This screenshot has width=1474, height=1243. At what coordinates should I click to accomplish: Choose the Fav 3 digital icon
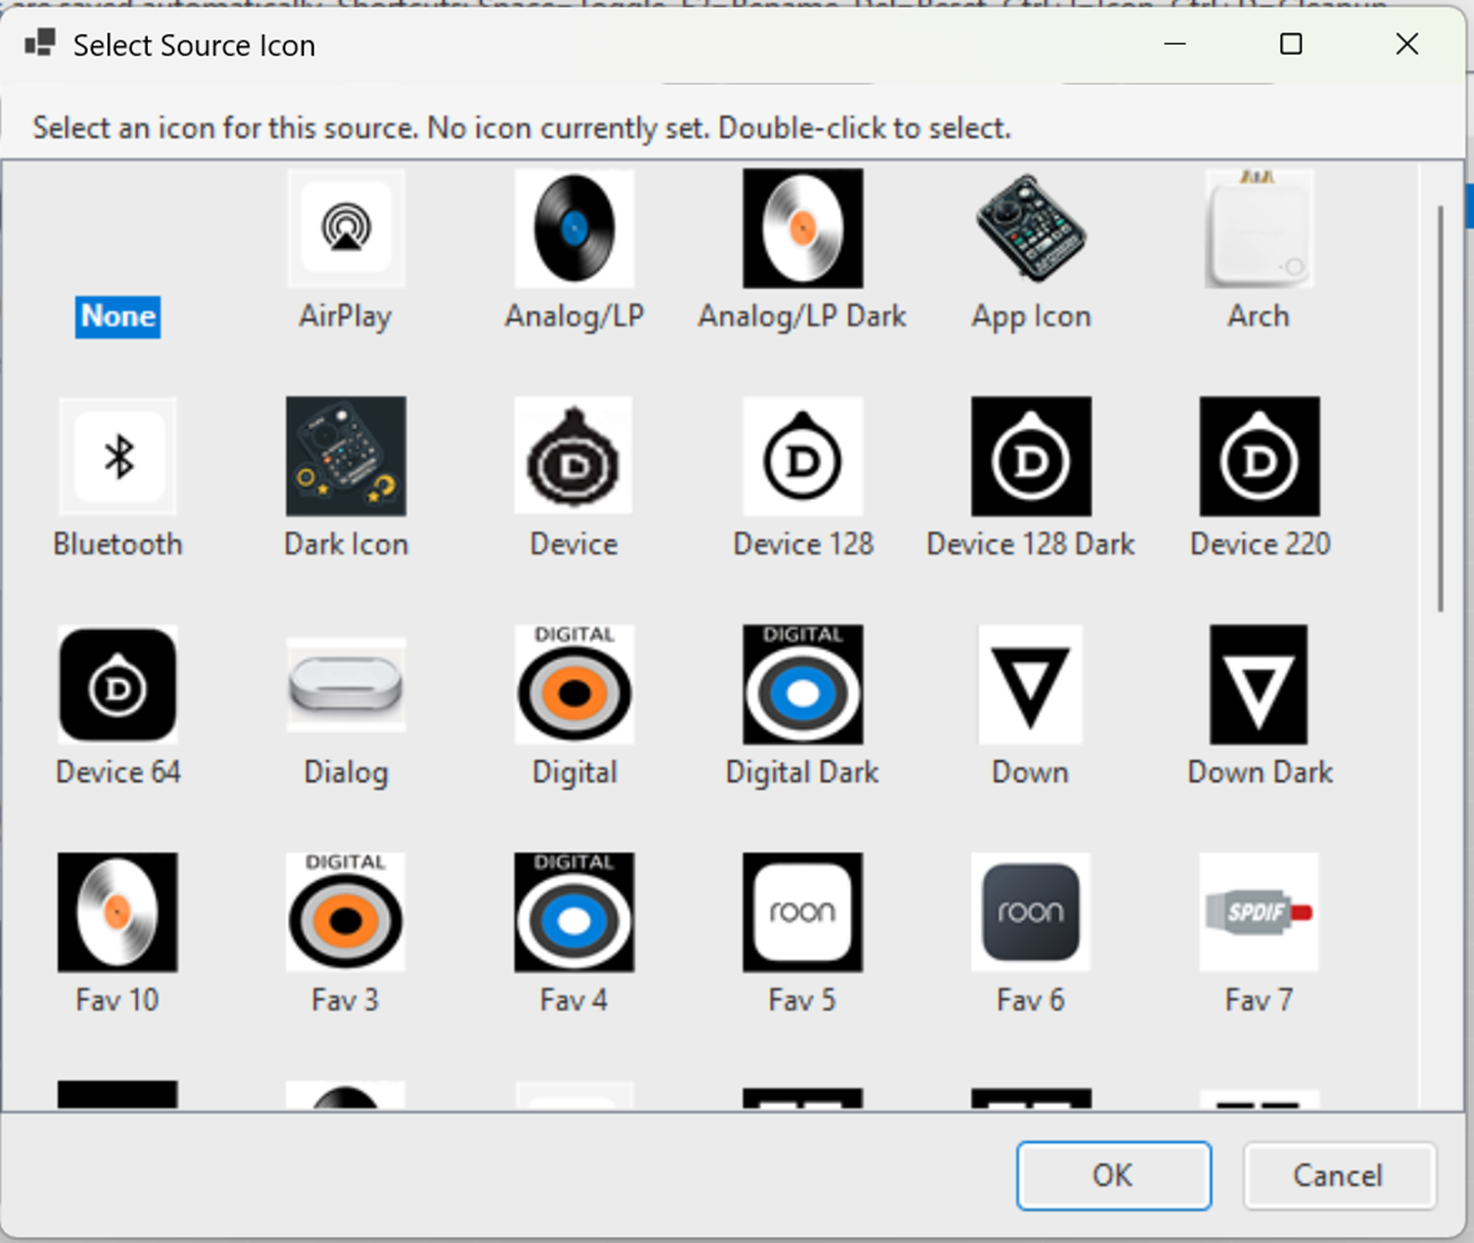pos(346,912)
